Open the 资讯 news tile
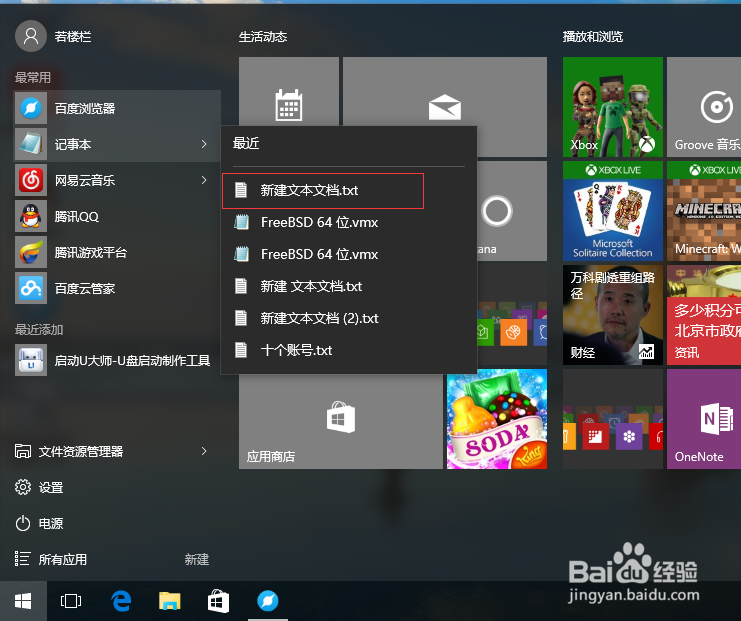This screenshot has height=621, width=741. pos(704,315)
